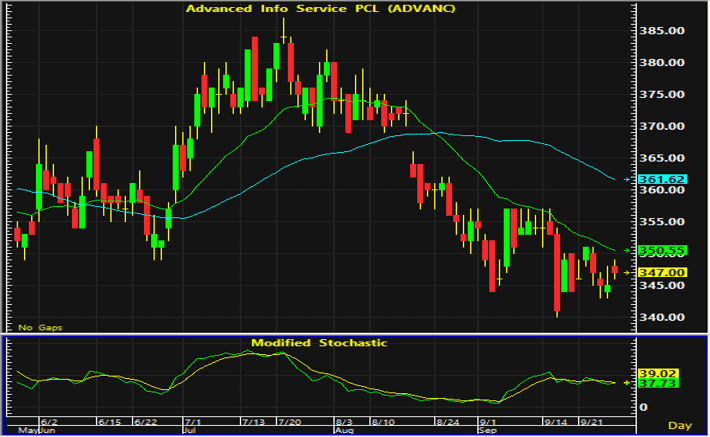Click the 375.00 price axis label

click(x=662, y=94)
